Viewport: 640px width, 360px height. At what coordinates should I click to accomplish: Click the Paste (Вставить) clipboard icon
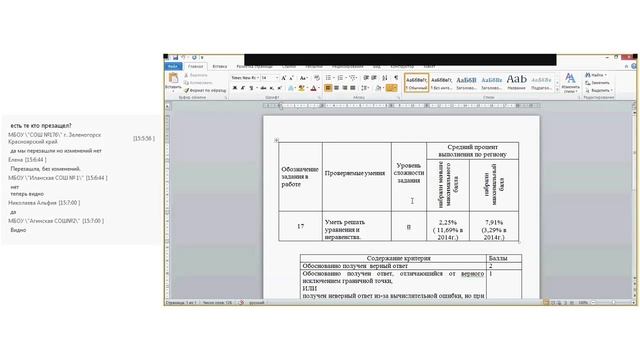[x=173, y=78]
